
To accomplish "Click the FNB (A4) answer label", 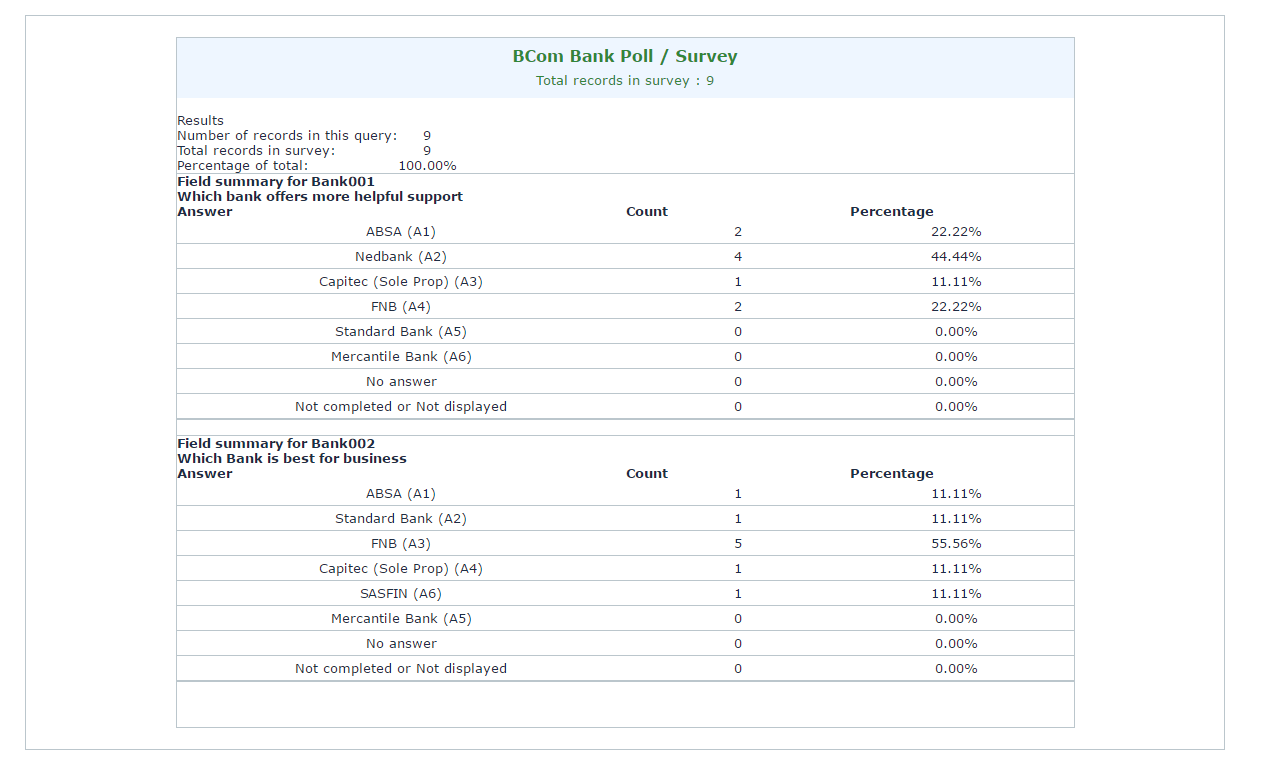I will click(x=401, y=307).
